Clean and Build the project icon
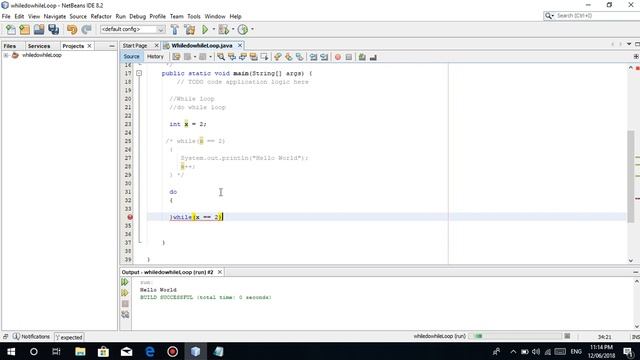The width and height of the screenshot is (640, 360). click(x=190, y=29)
